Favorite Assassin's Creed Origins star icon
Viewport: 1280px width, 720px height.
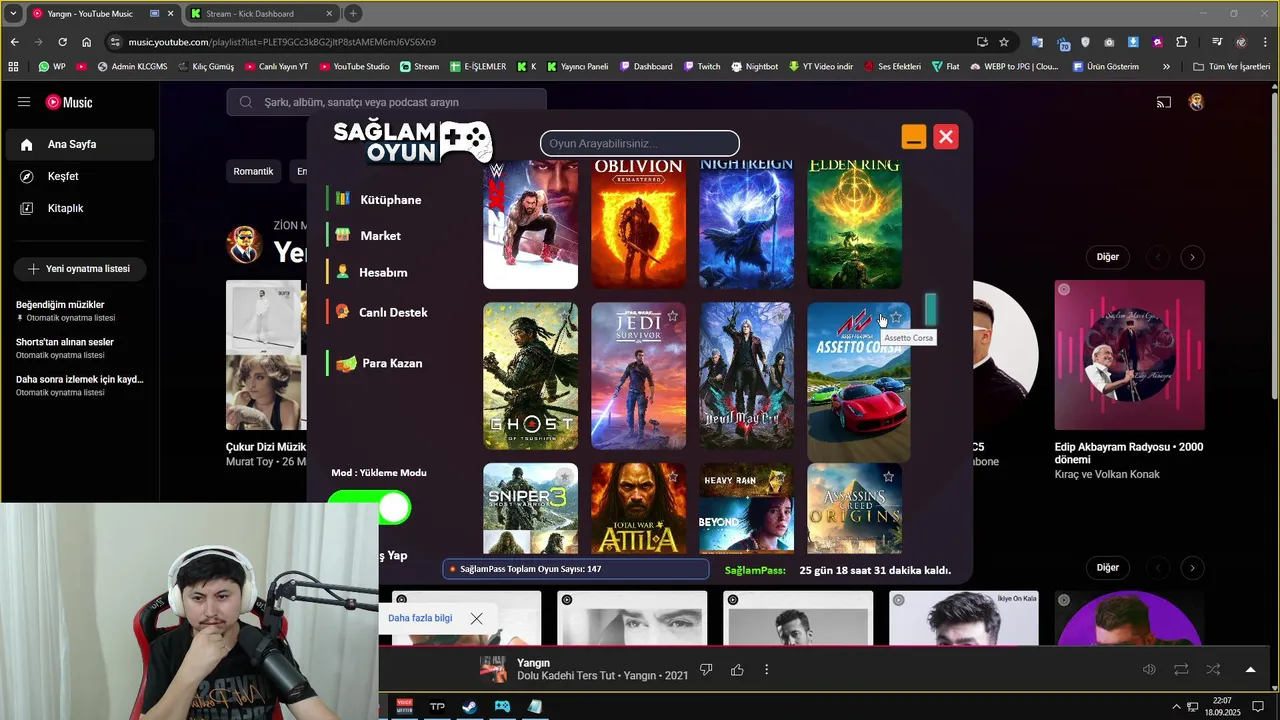(888, 476)
